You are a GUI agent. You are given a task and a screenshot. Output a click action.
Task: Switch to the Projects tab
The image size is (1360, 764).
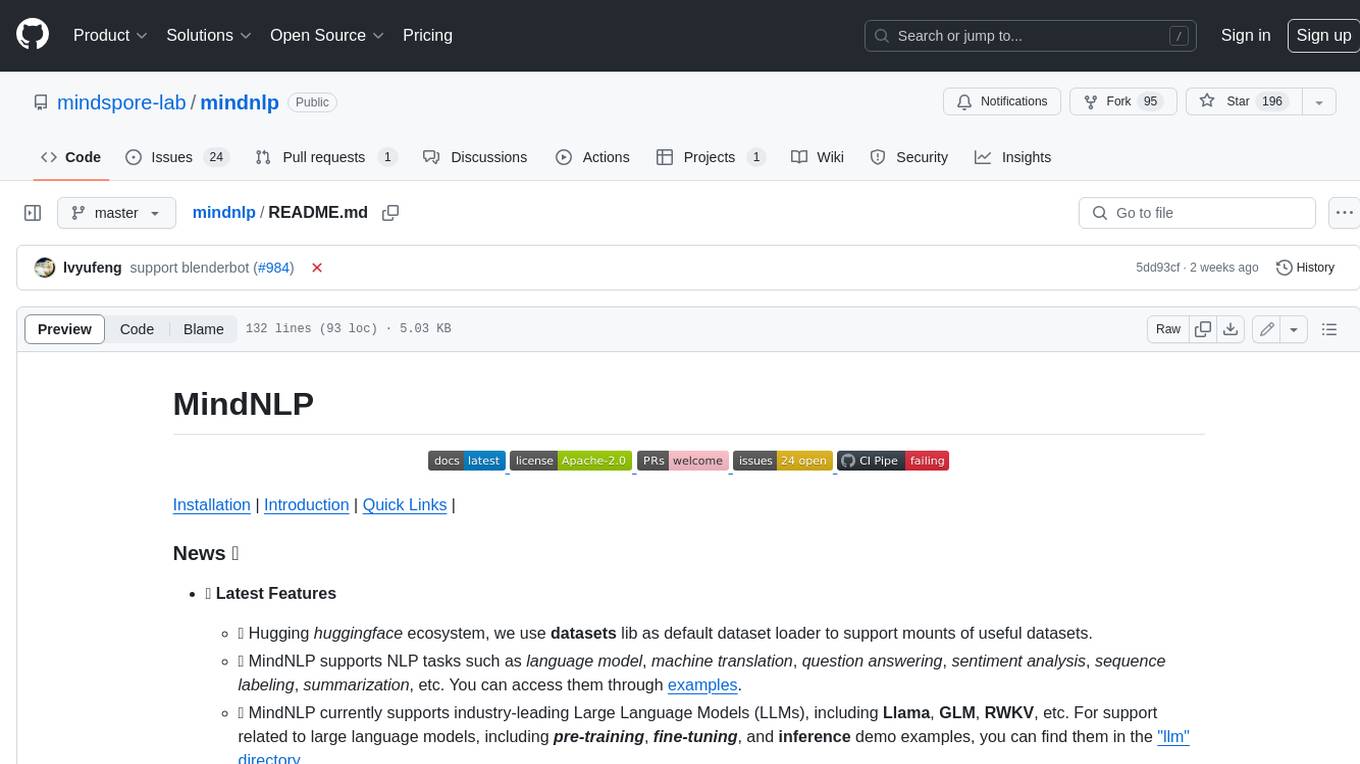pos(711,157)
